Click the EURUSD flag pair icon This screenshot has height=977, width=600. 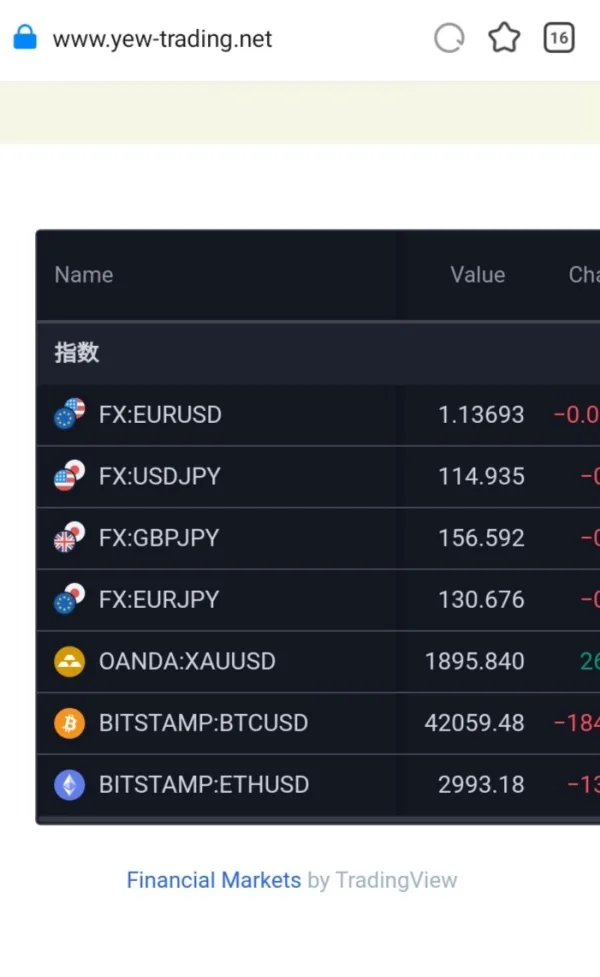[69, 414]
